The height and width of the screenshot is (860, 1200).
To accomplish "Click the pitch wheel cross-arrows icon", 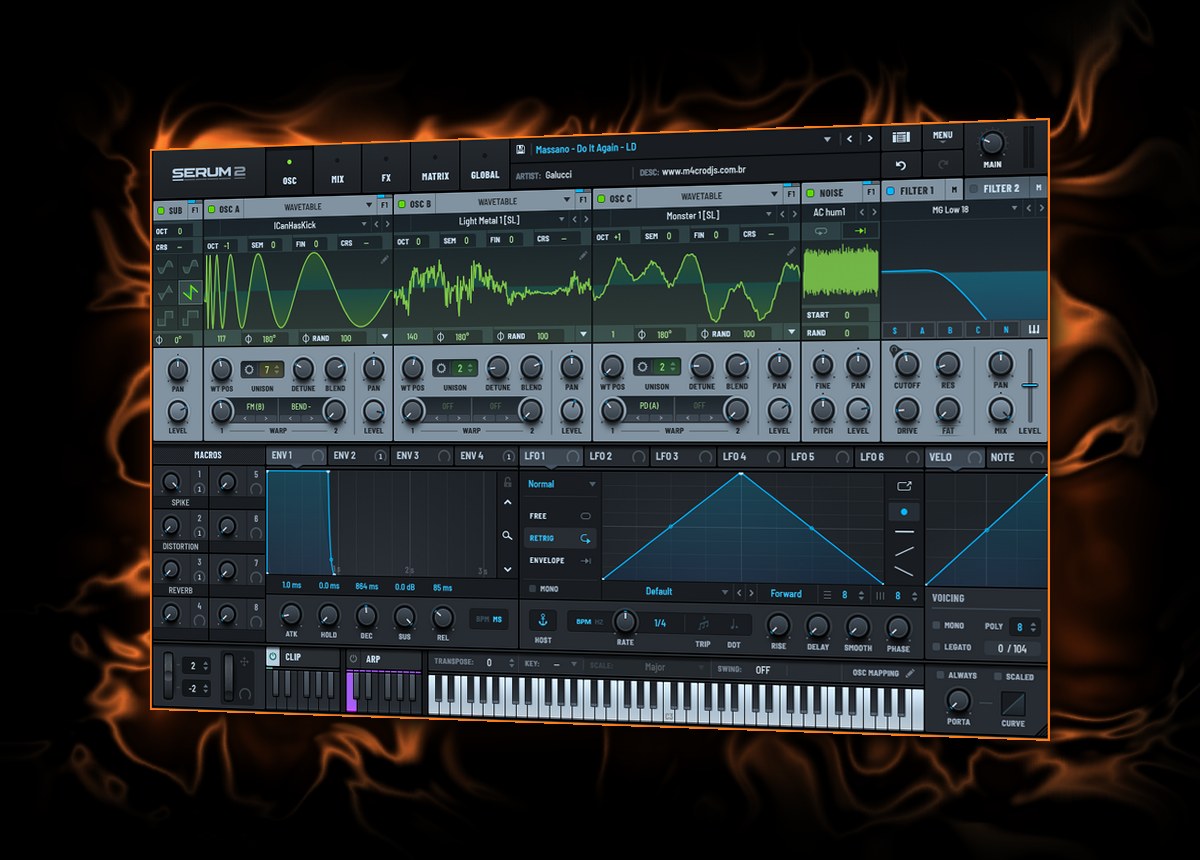I will (244, 664).
